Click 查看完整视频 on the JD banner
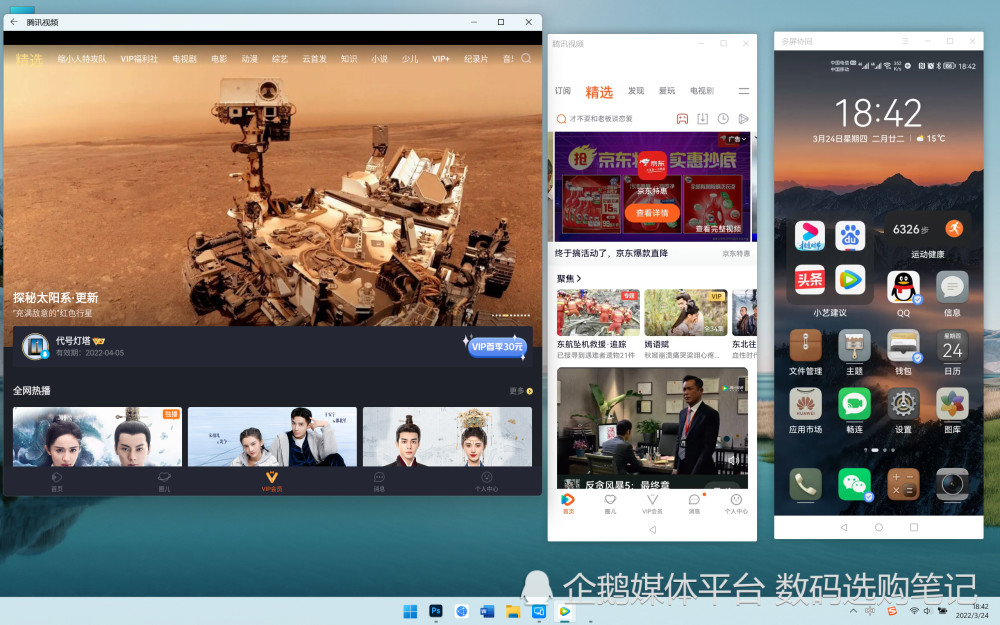 coord(718,228)
